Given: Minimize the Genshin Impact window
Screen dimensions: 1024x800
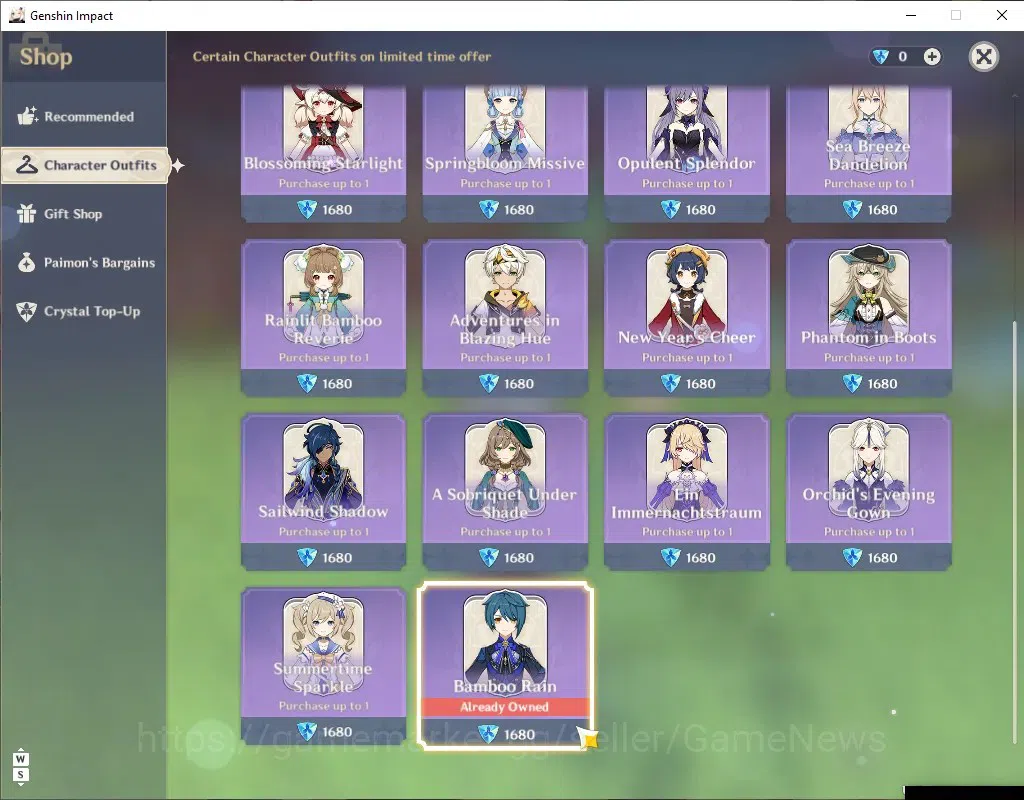Looking at the screenshot, I should [x=911, y=15].
